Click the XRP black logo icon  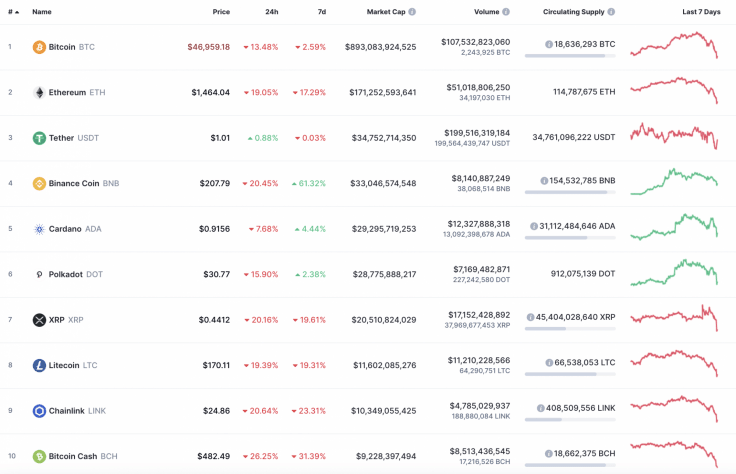click(x=39, y=320)
